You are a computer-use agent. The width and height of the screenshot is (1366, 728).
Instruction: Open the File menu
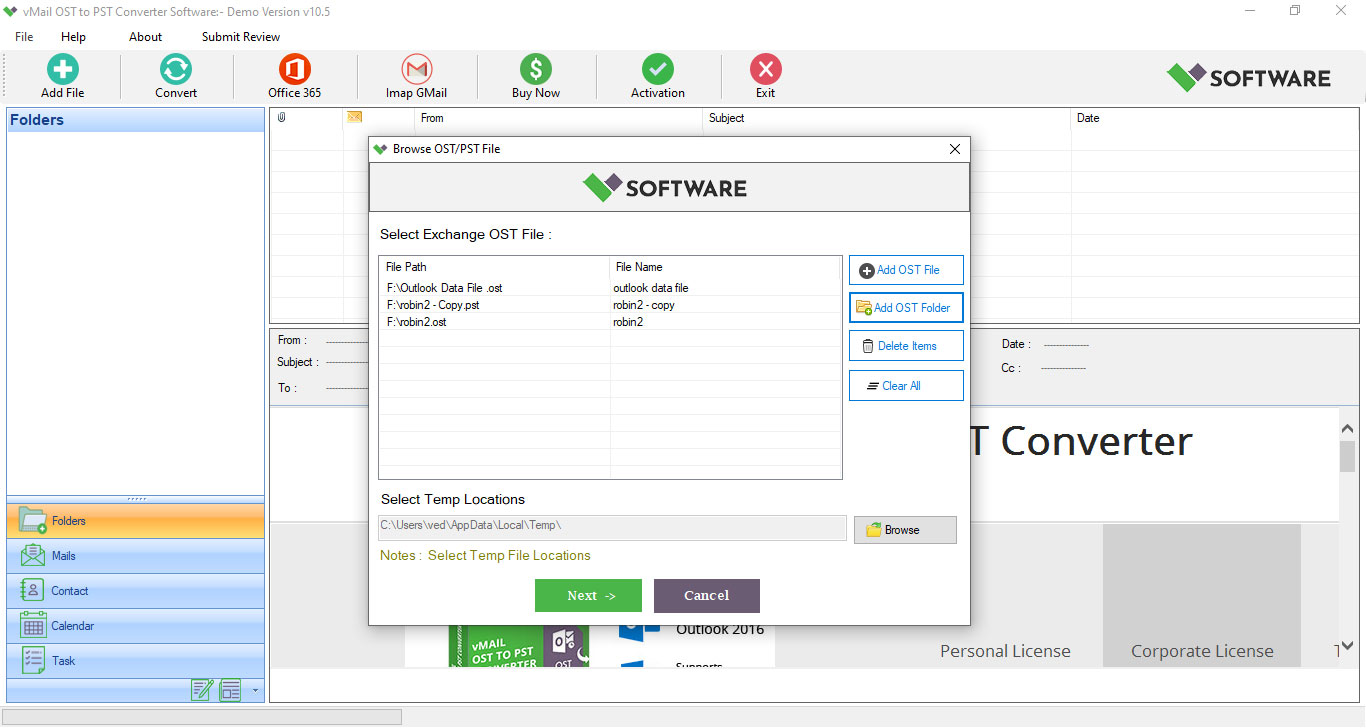tap(24, 37)
